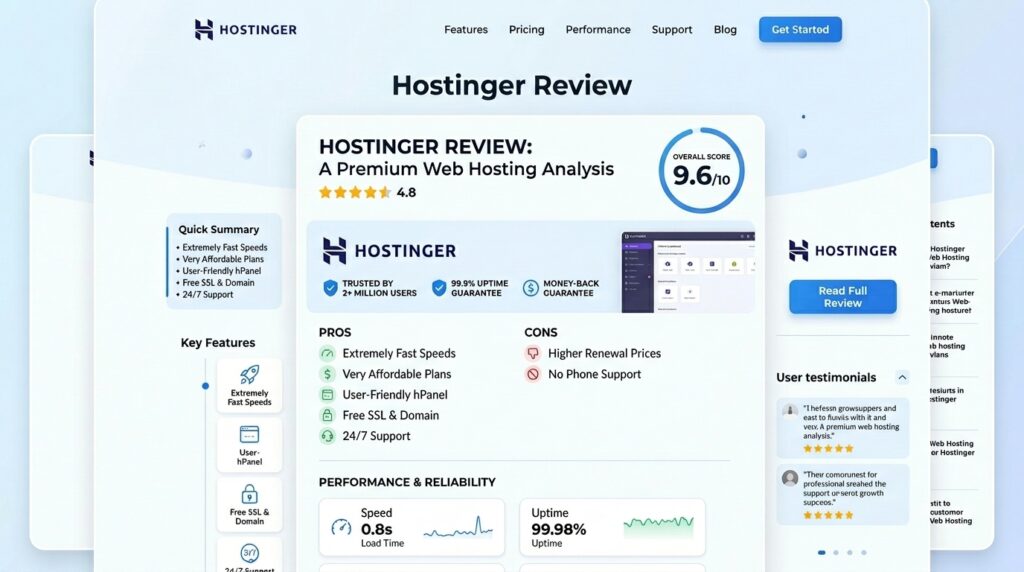The height and width of the screenshot is (572, 1024).
Task: Click the Key Features timeline dot
Action: [205, 386]
